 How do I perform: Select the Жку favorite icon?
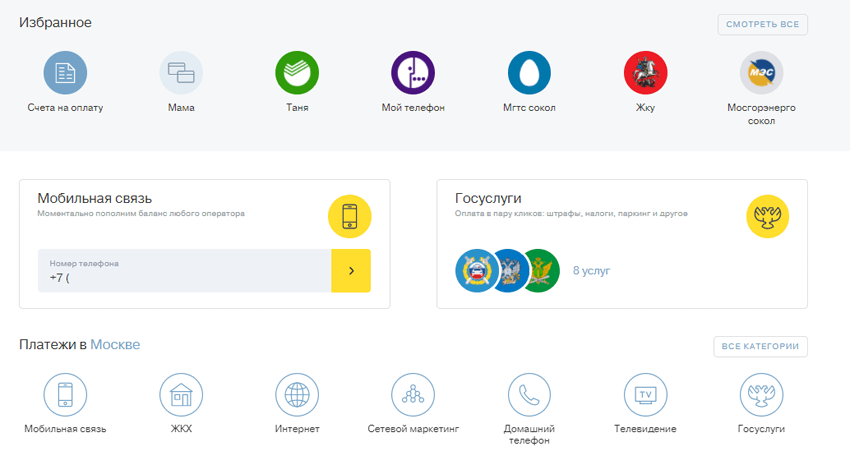coord(645,73)
